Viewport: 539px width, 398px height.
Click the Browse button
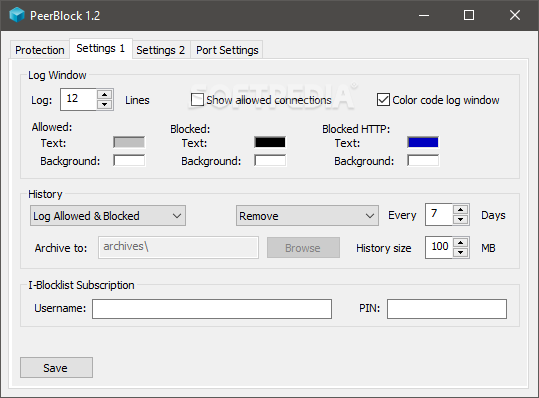[303, 247]
